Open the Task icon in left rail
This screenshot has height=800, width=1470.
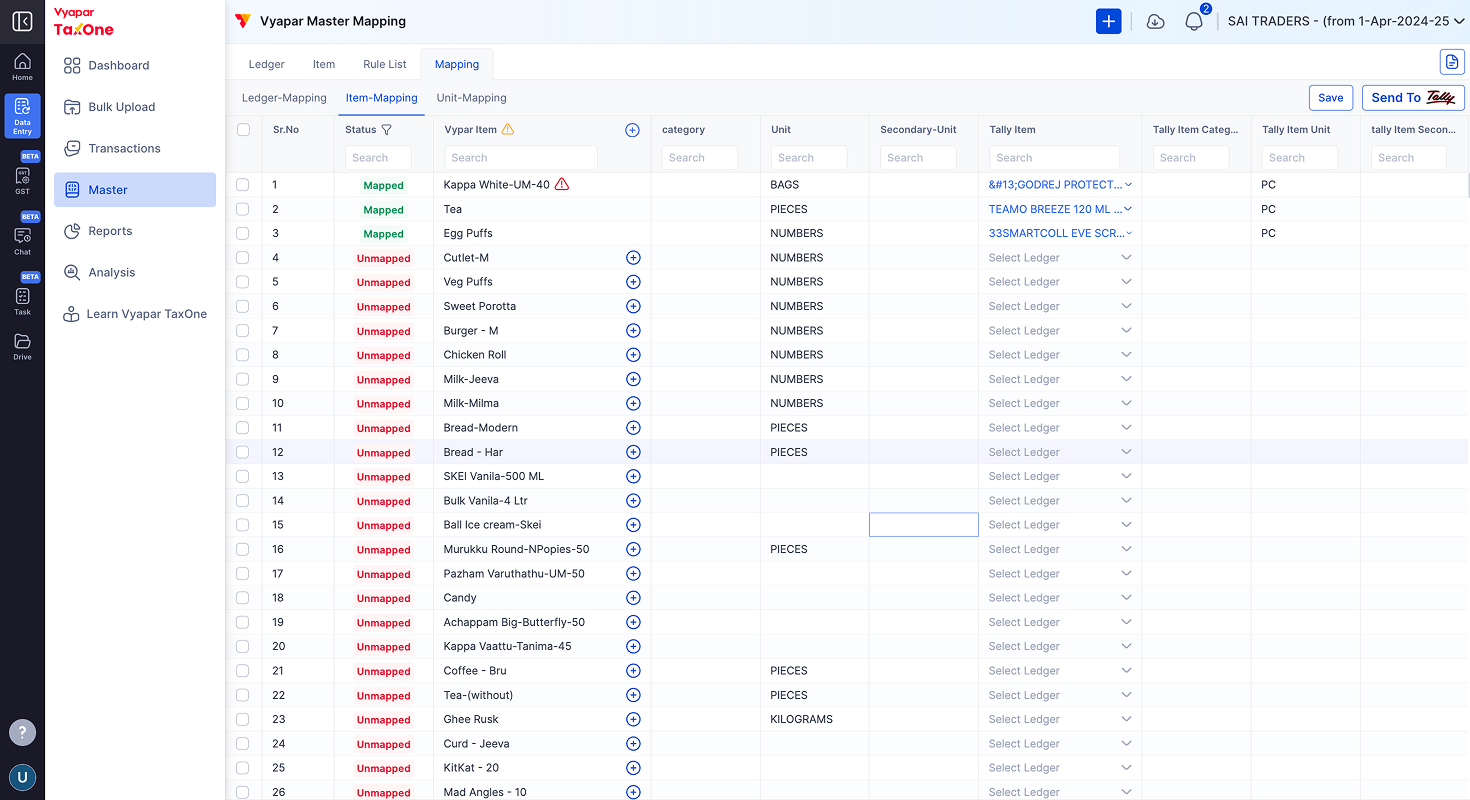click(x=22, y=300)
